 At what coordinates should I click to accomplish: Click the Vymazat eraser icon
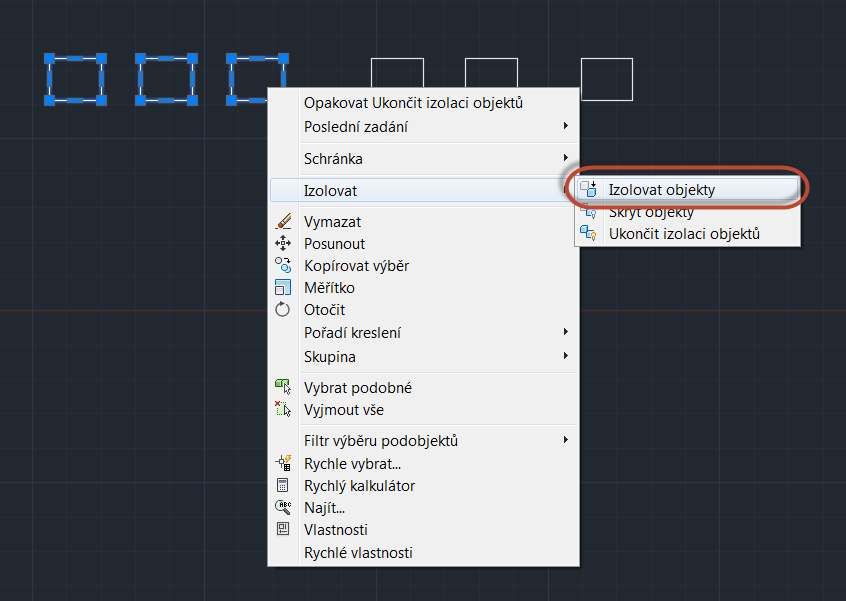click(x=283, y=222)
